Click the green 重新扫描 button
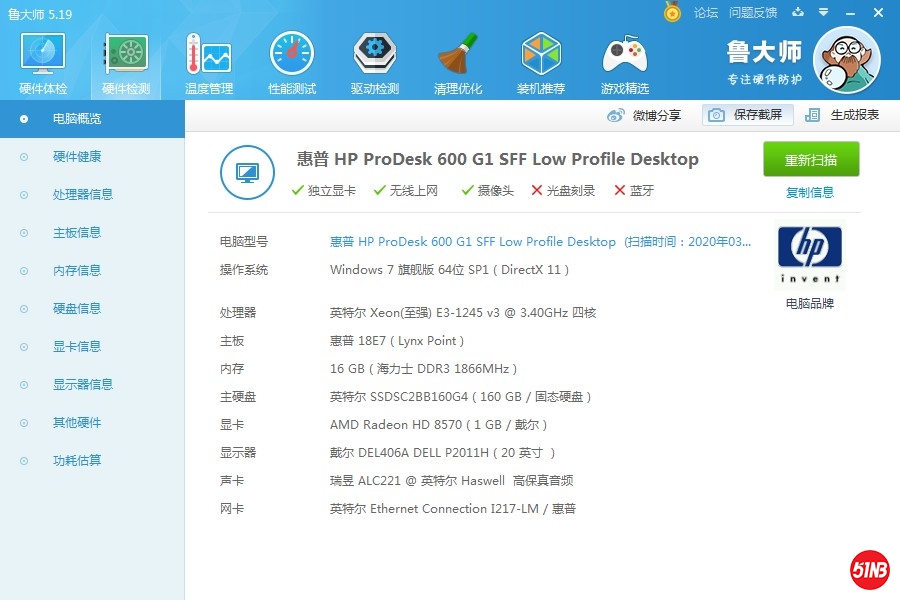The image size is (900, 600). (x=811, y=160)
